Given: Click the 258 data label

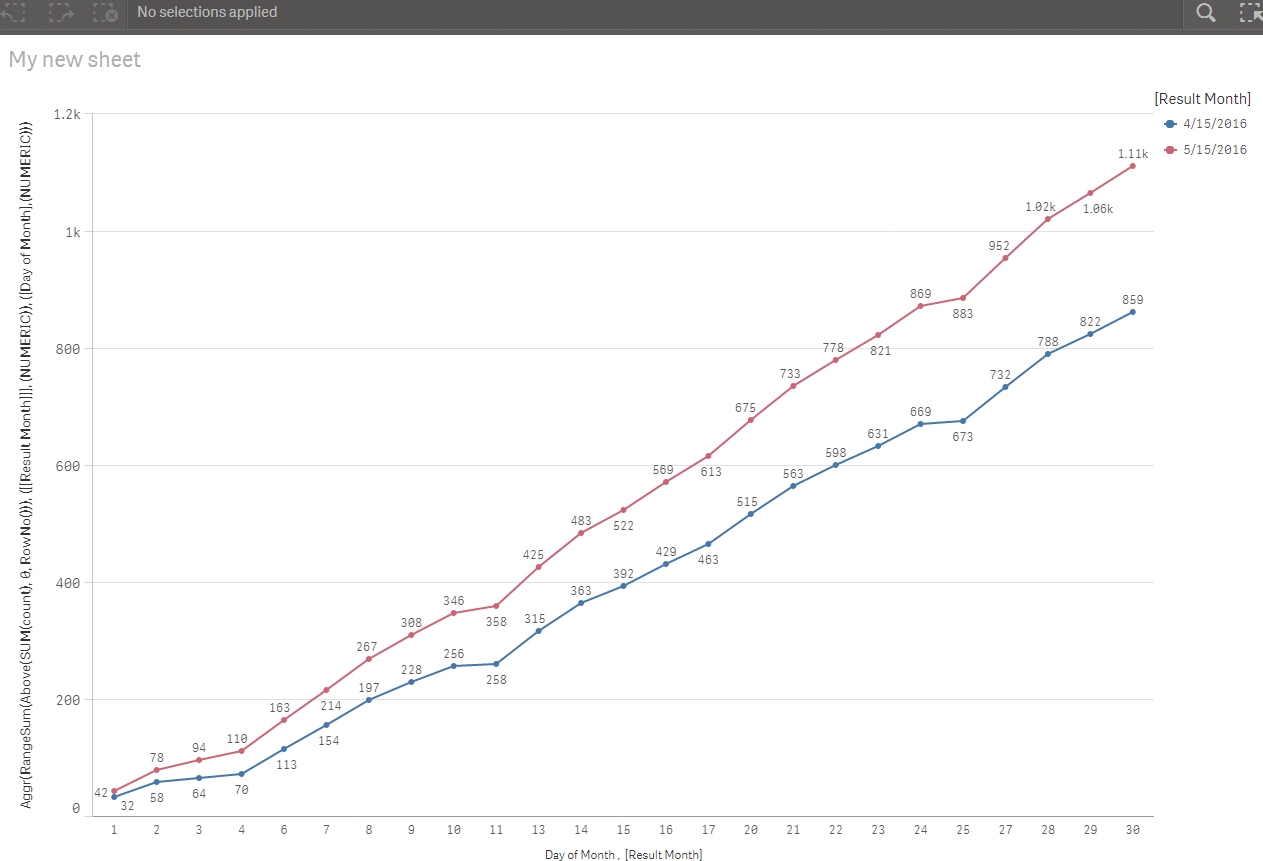Looking at the screenshot, I should coord(496,680).
